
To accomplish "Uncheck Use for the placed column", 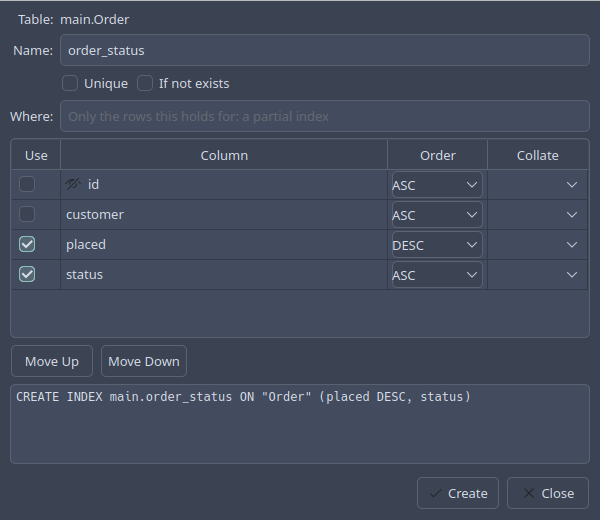I will pos(27,244).
